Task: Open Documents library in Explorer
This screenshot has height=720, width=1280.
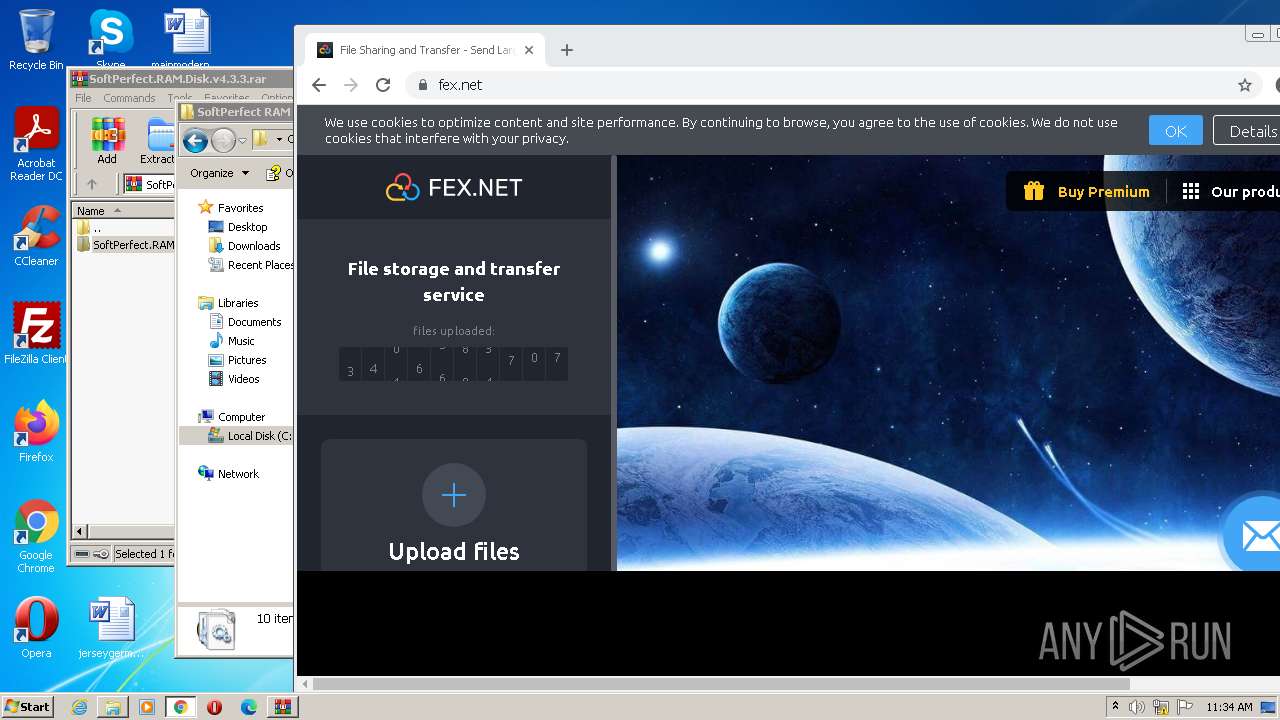Action: coord(254,322)
